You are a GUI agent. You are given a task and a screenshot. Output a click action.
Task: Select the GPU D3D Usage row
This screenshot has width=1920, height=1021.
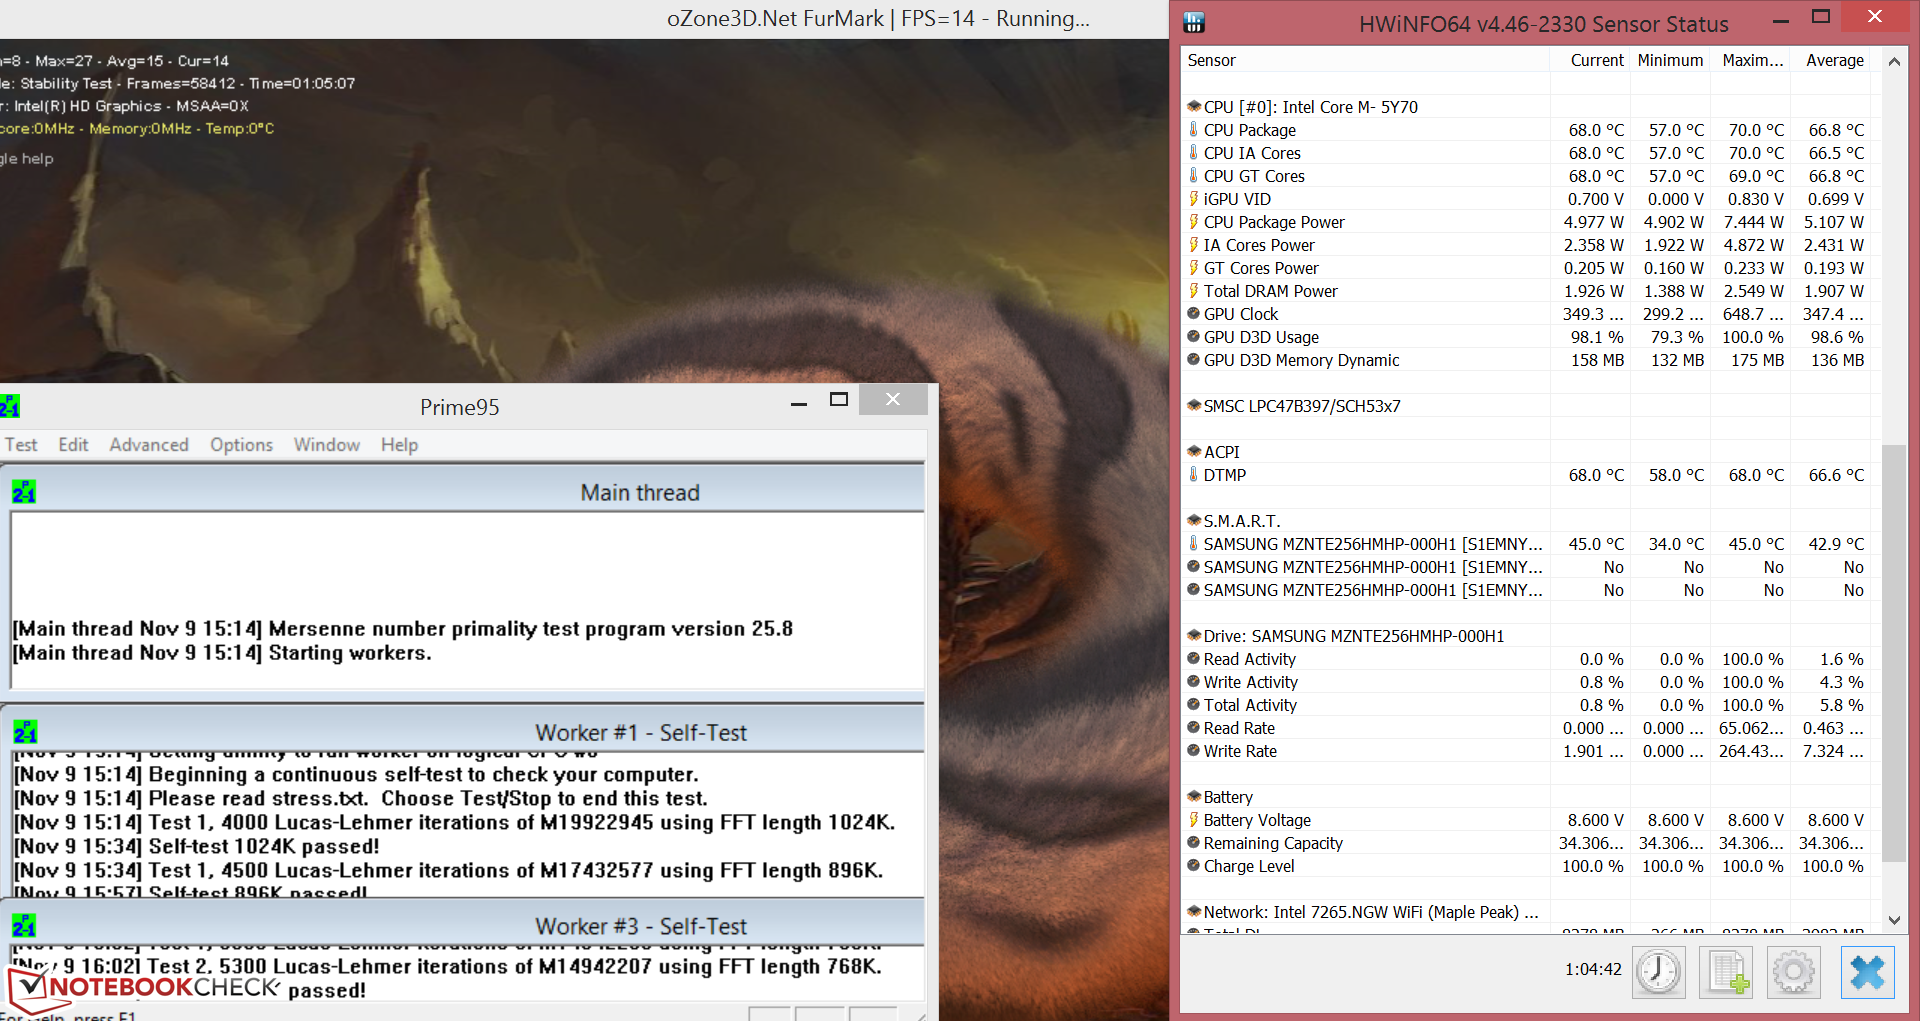1526,337
